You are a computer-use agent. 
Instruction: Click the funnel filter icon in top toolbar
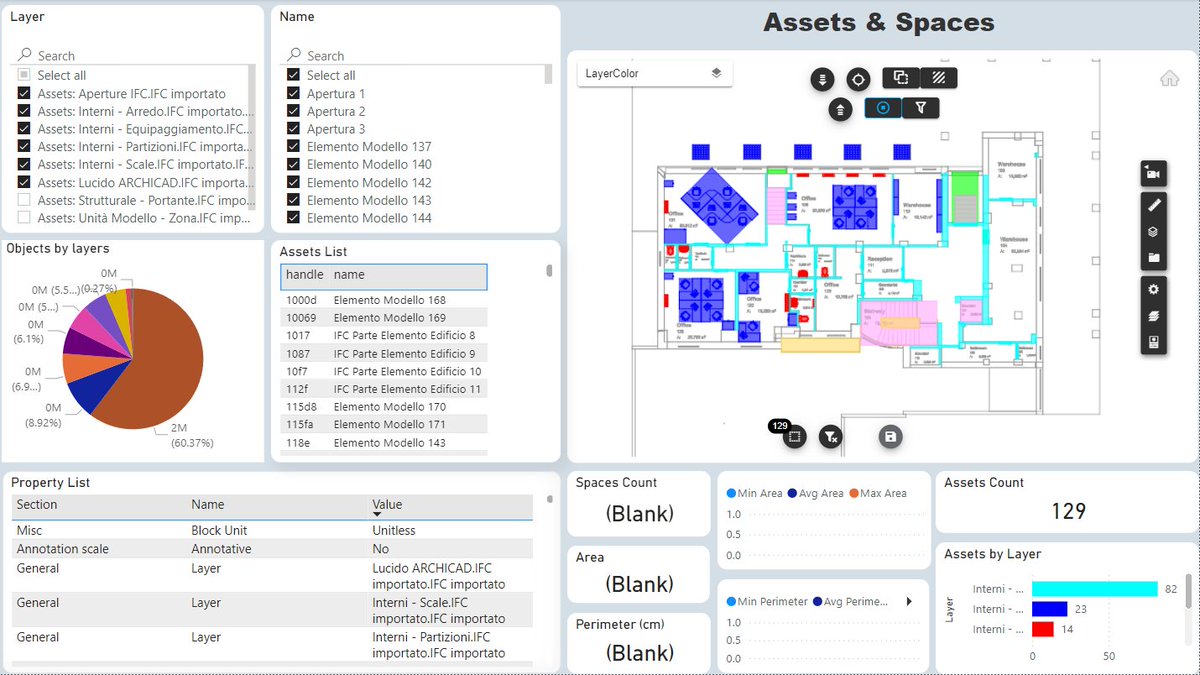(x=920, y=108)
